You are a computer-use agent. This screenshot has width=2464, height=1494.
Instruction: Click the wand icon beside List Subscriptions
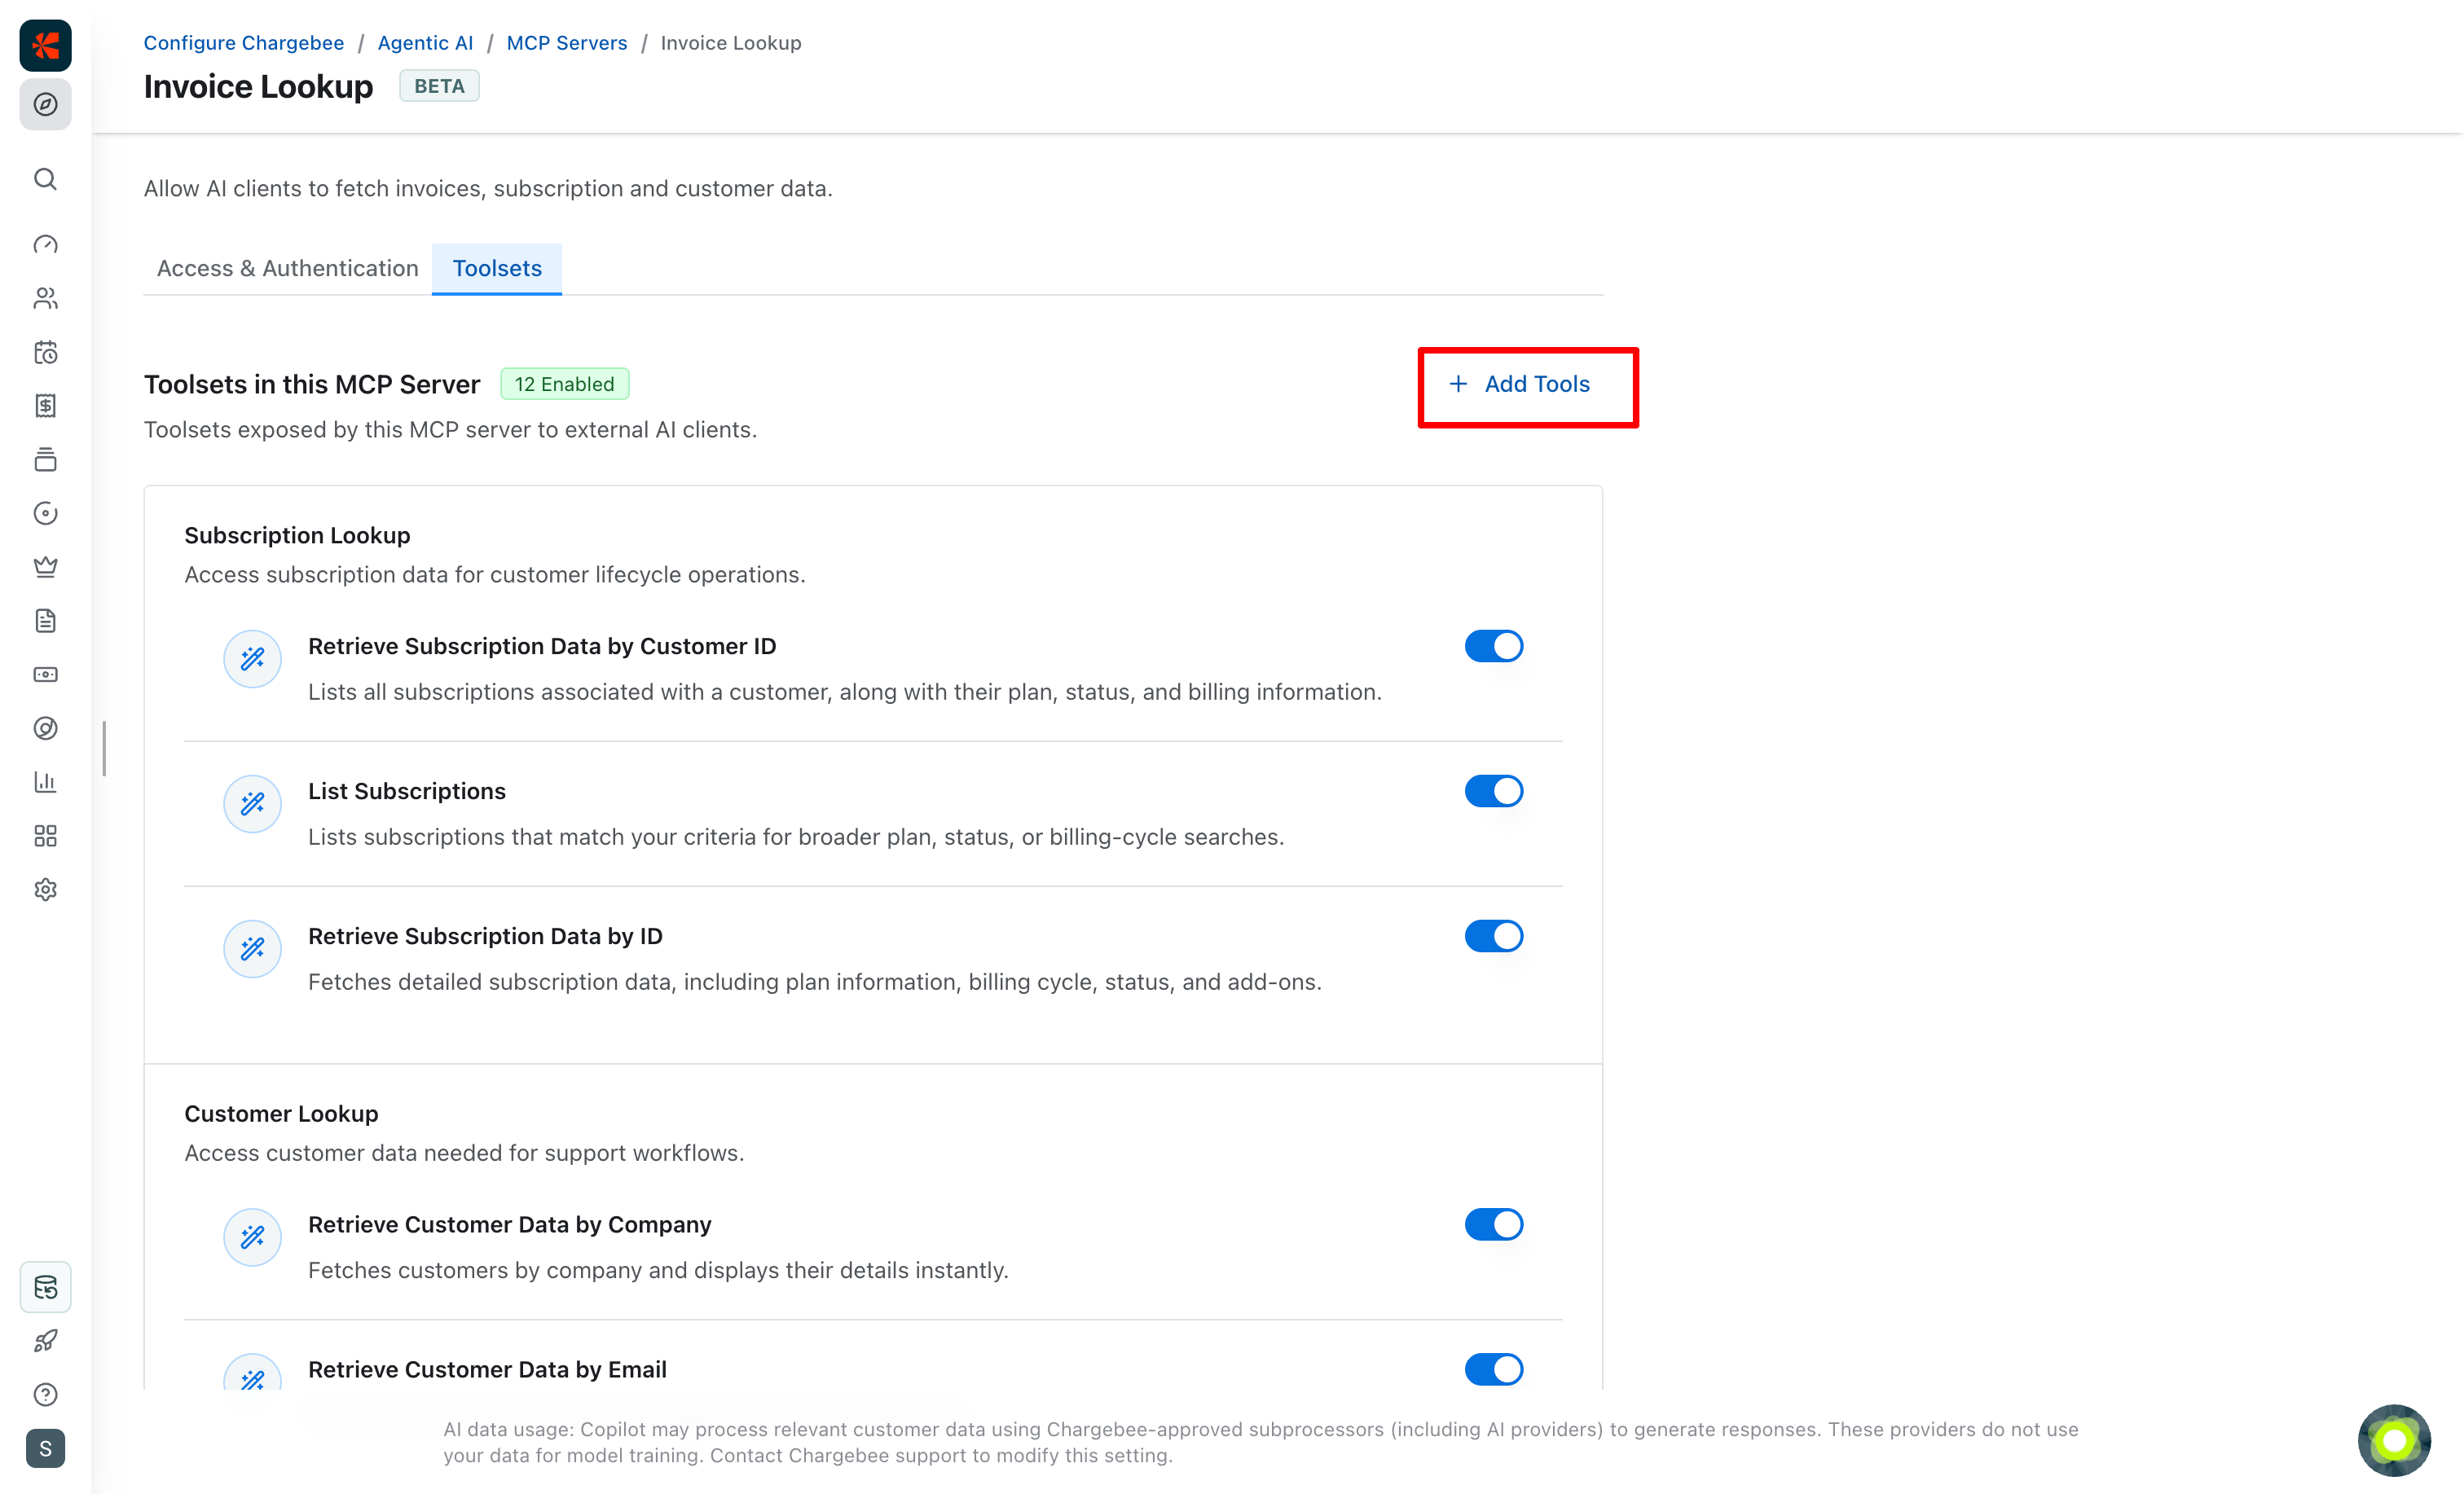tap(252, 804)
